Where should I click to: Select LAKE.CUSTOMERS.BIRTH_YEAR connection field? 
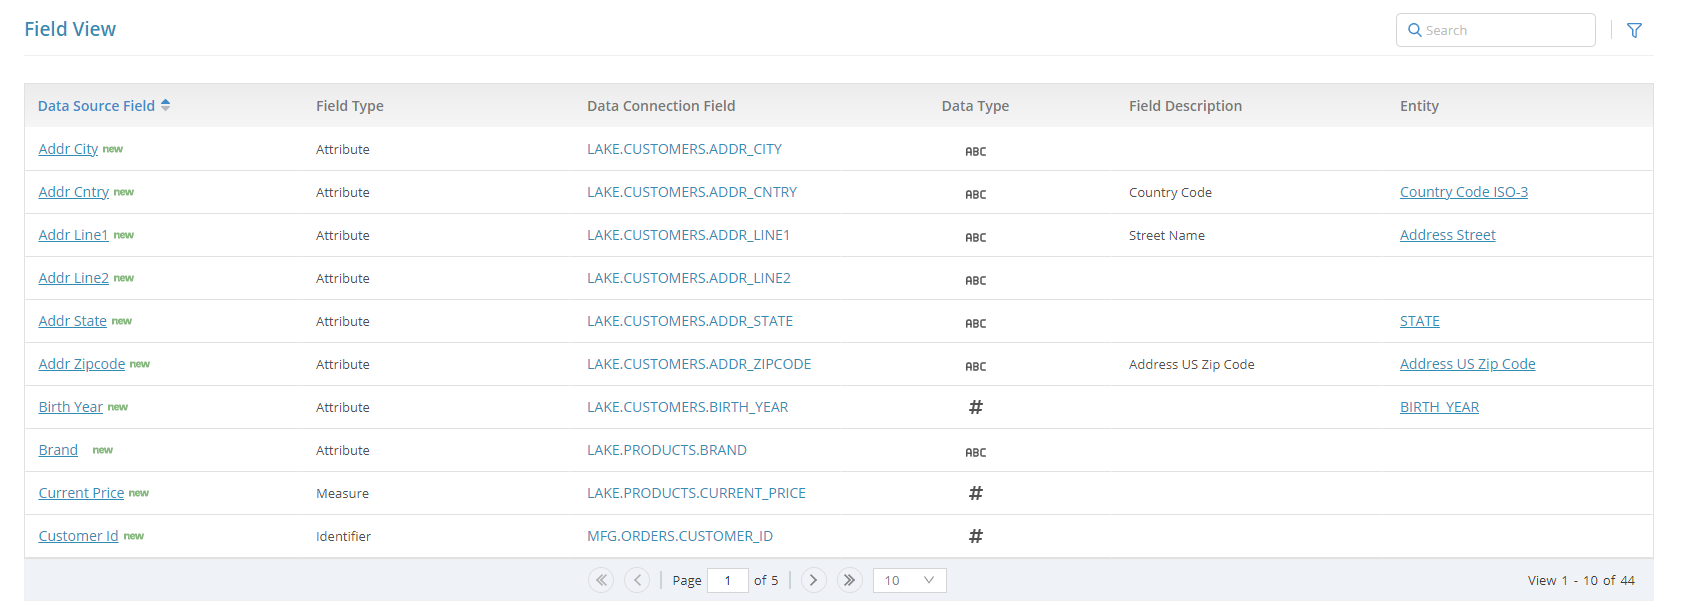point(688,407)
